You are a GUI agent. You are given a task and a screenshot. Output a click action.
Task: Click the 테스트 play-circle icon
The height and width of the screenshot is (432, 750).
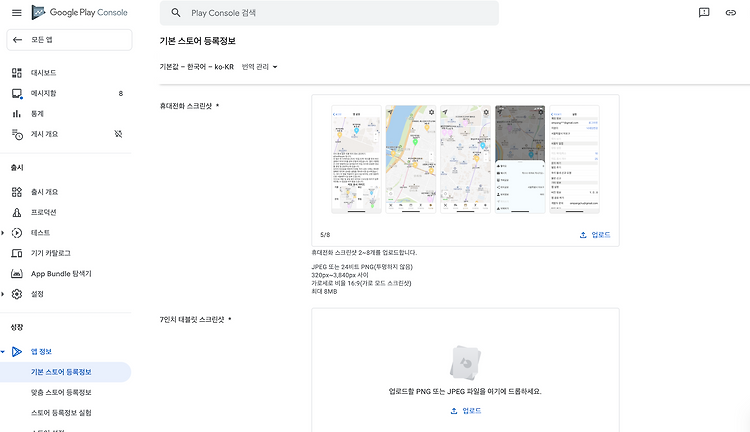click(x=17, y=233)
